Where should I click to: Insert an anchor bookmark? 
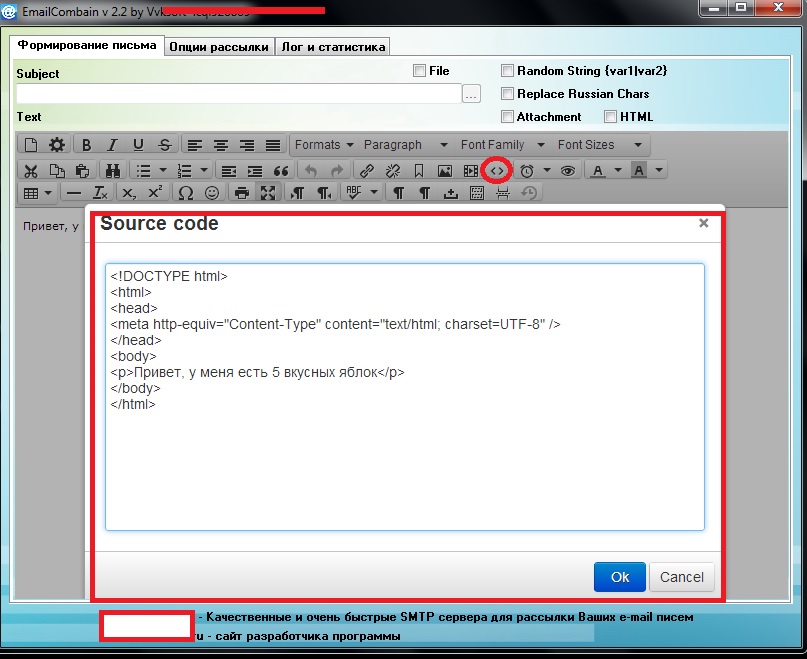coord(419,170)
